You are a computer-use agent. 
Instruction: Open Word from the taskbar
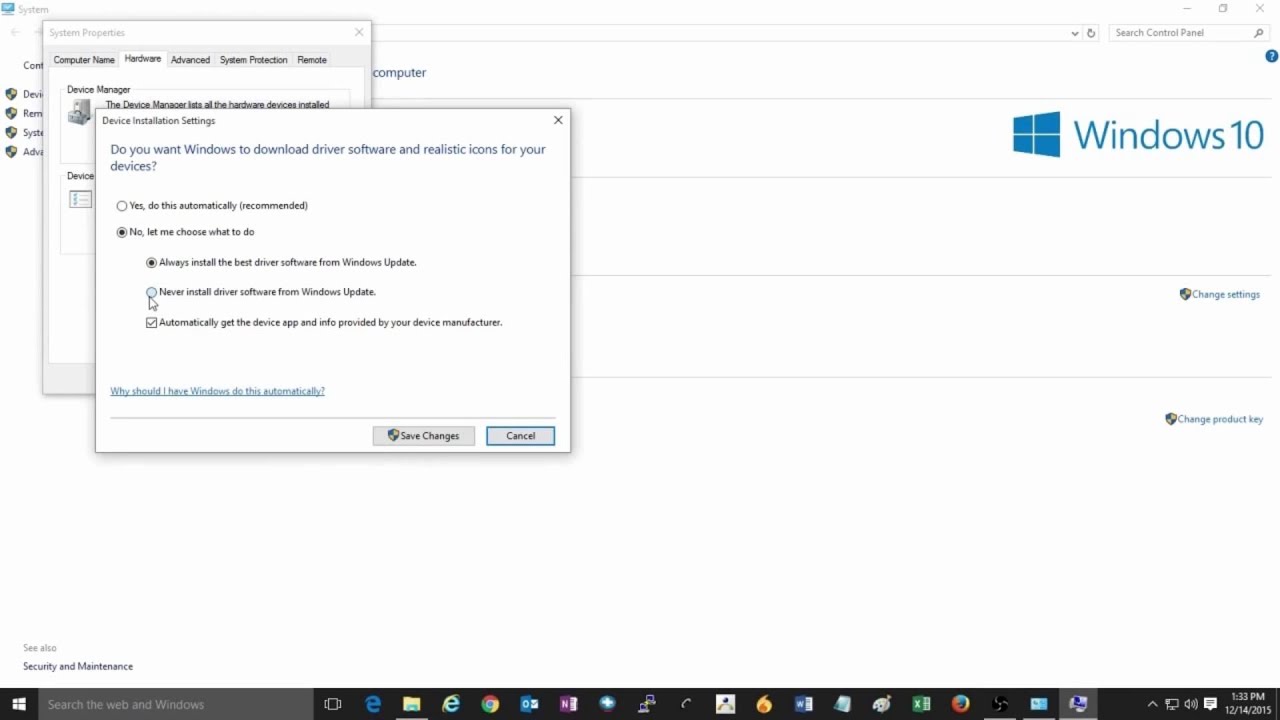[803, 704]
